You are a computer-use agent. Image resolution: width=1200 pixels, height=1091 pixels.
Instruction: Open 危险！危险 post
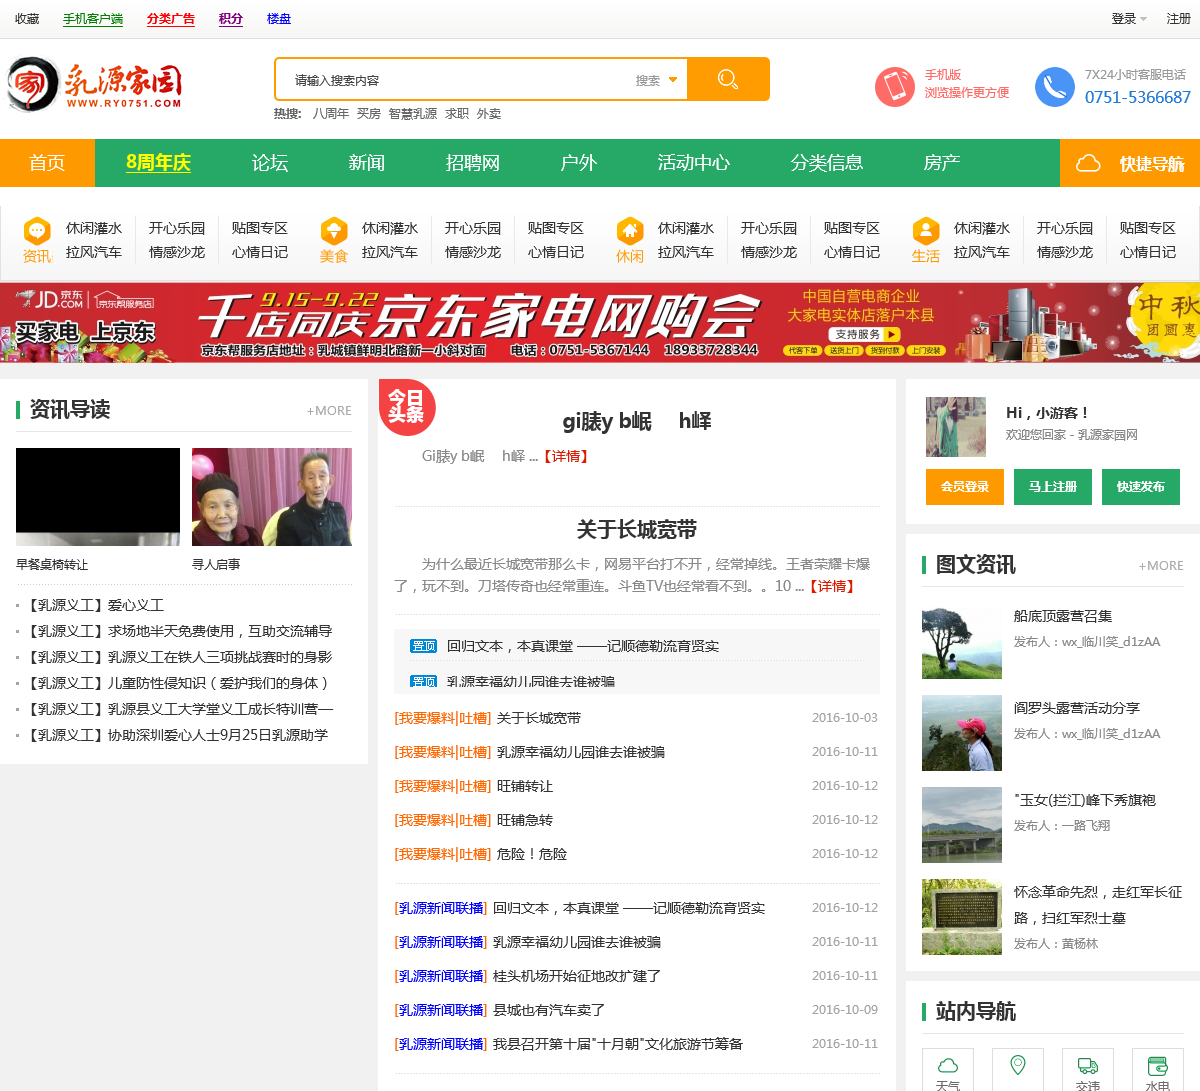coord(532,854)
